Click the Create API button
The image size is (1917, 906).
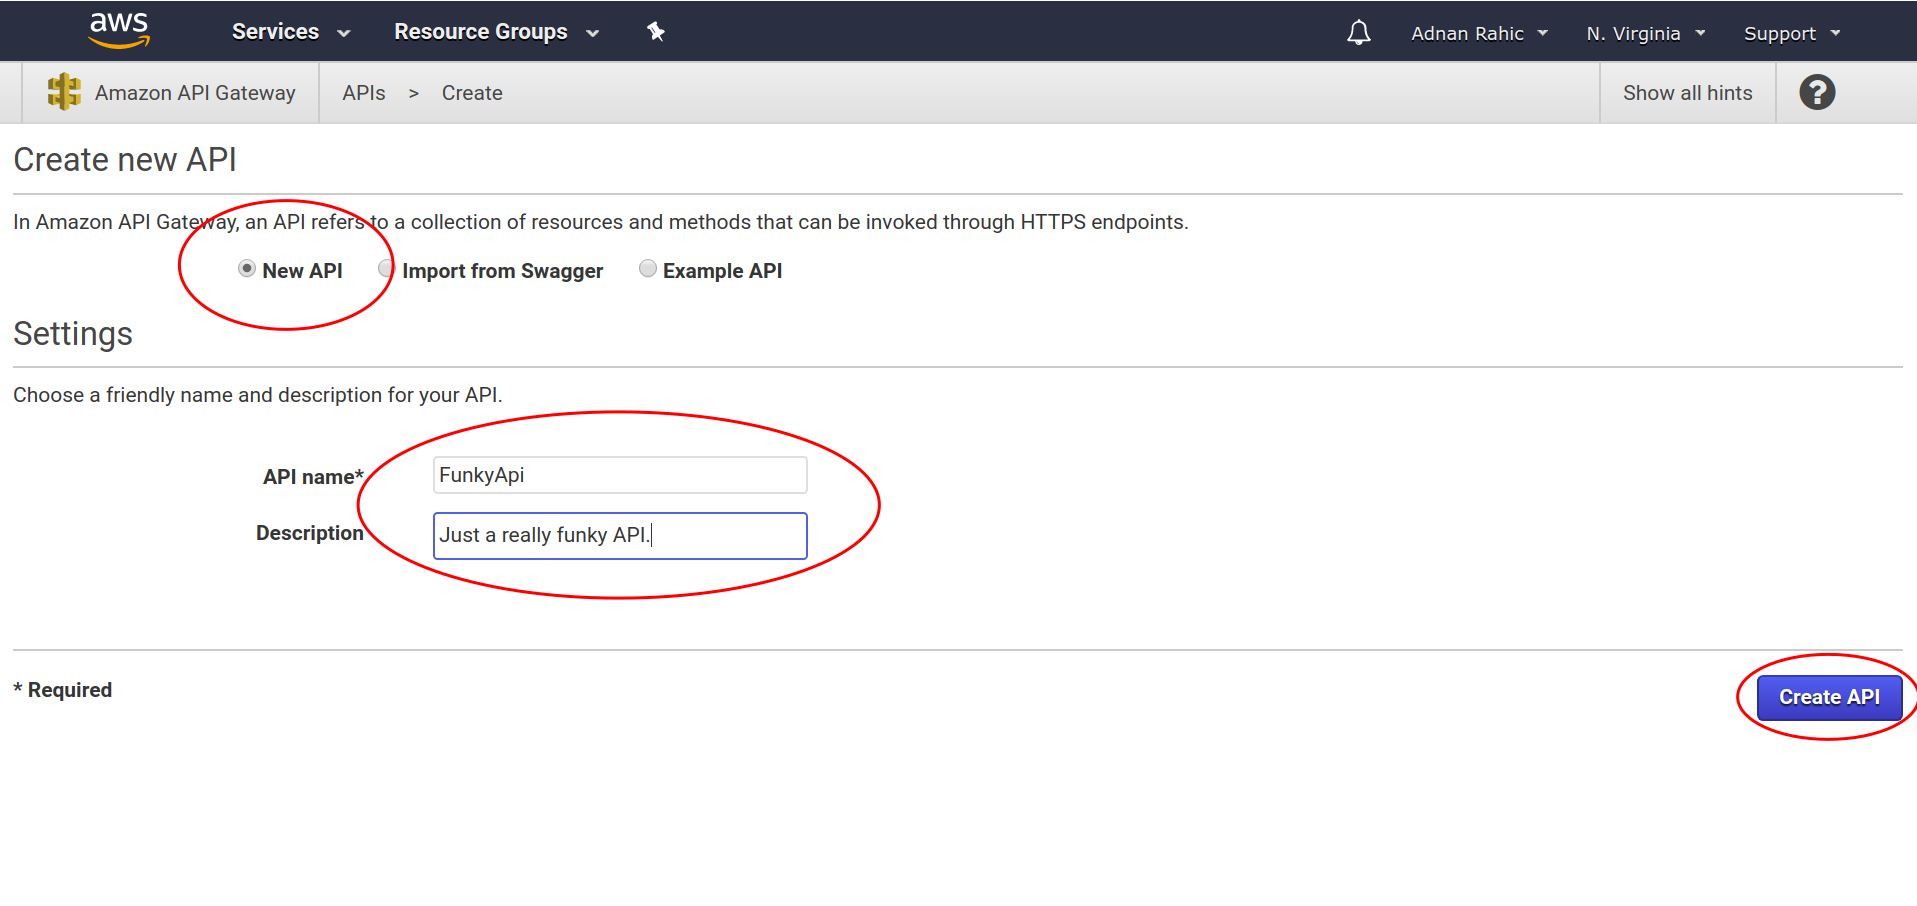click(x=1829, y=697)
